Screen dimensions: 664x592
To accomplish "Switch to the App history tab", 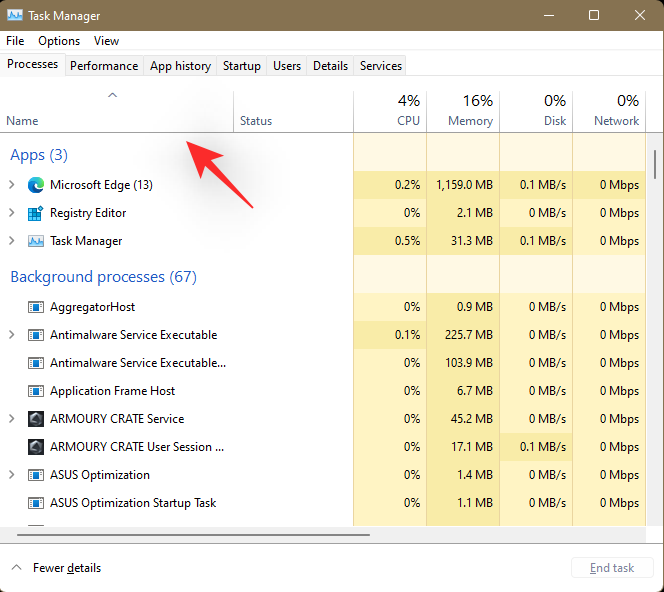I will click(180, 66).
